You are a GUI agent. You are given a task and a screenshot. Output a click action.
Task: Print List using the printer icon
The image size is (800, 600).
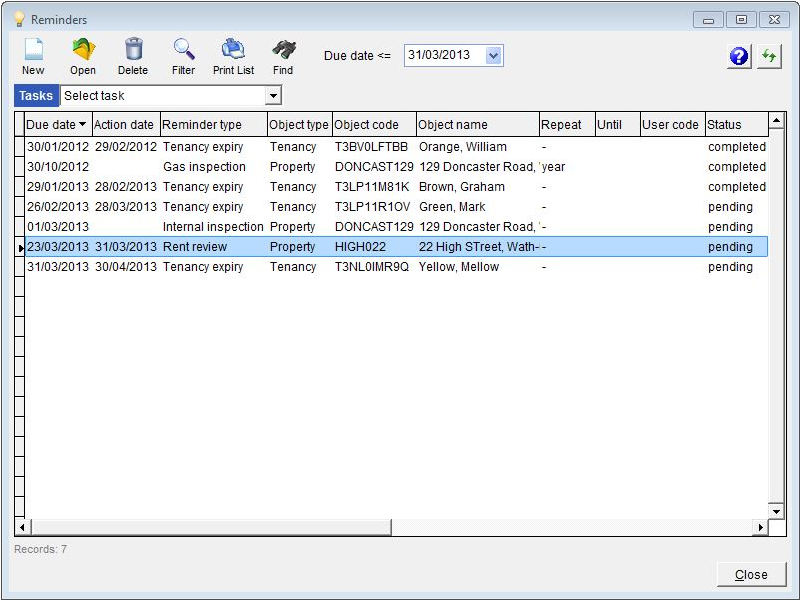pos(233,57)
